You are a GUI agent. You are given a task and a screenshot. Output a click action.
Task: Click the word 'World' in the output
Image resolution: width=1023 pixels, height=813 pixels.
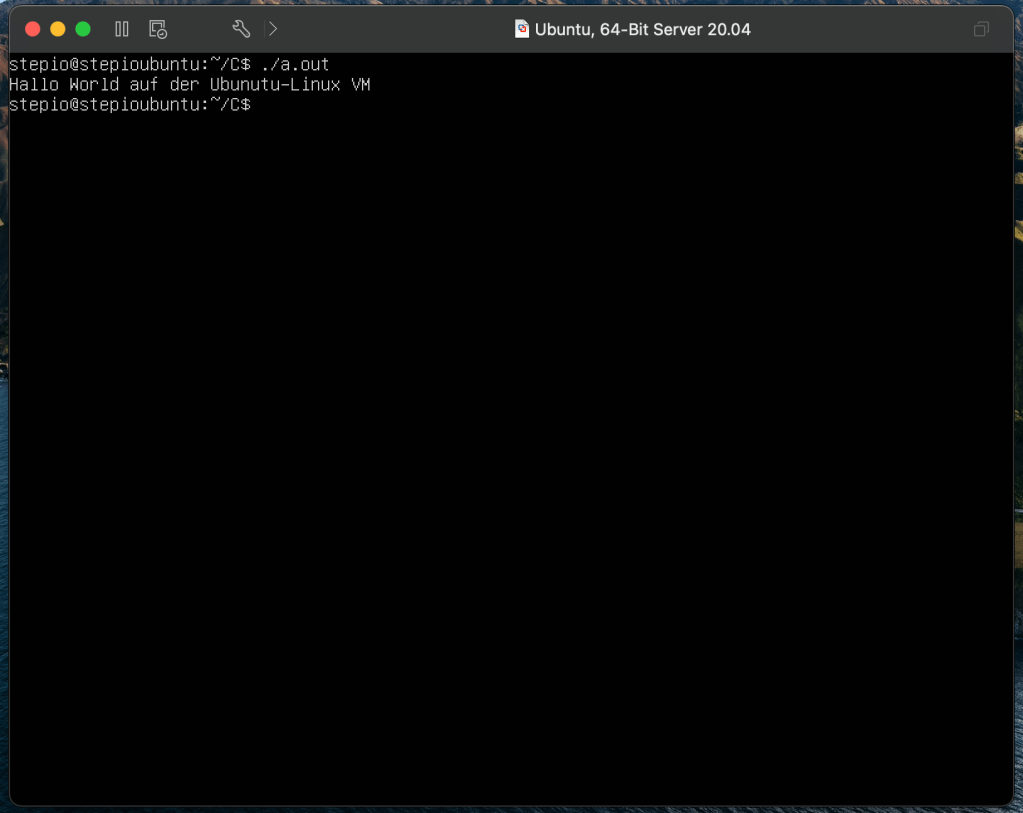point(94,85)
